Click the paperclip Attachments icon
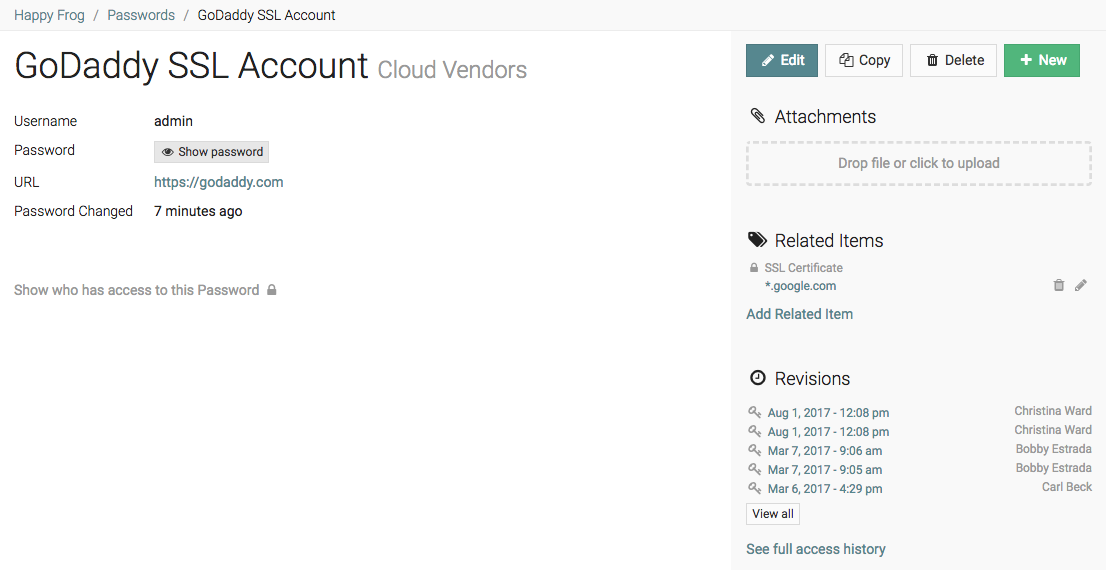Image resolution: width=1106 pixels, height=570 pixels. (x=757, y=117)
